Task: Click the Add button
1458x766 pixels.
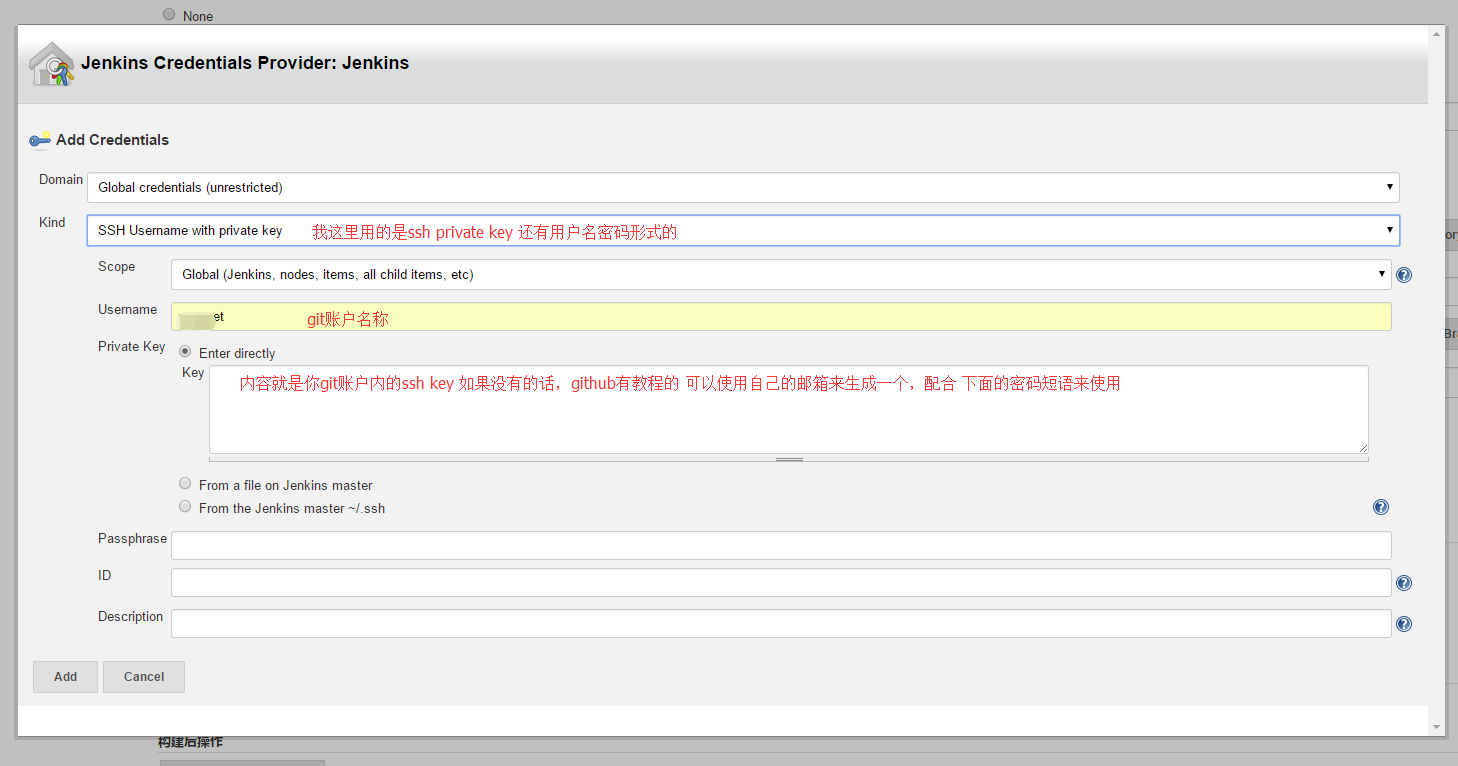Action: 65,677
